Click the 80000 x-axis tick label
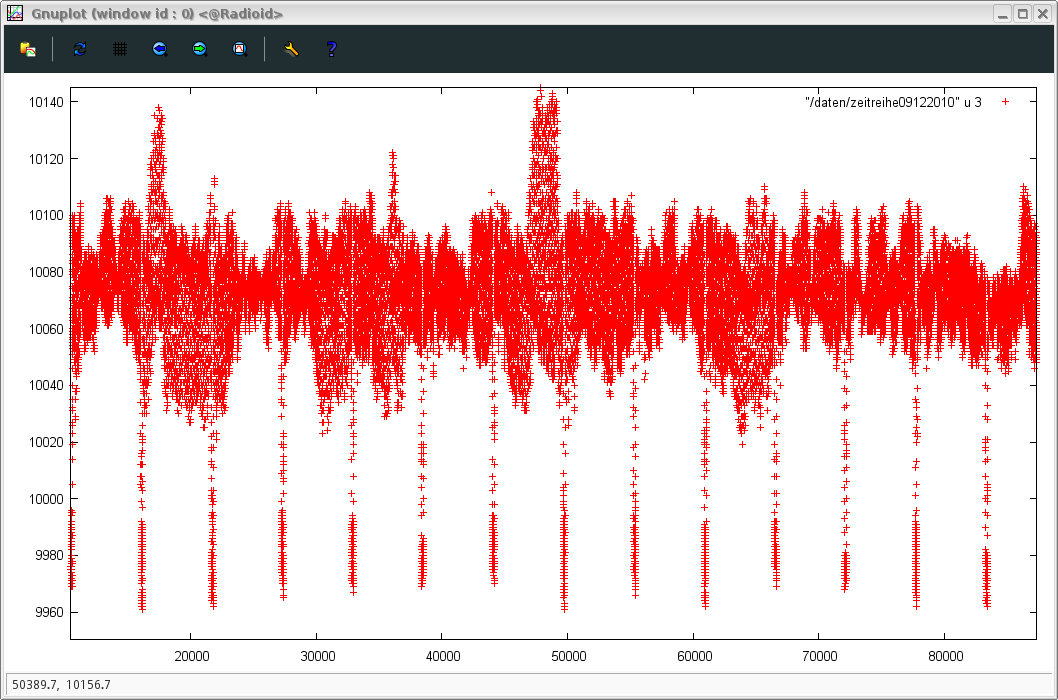 tap(945, 656)
